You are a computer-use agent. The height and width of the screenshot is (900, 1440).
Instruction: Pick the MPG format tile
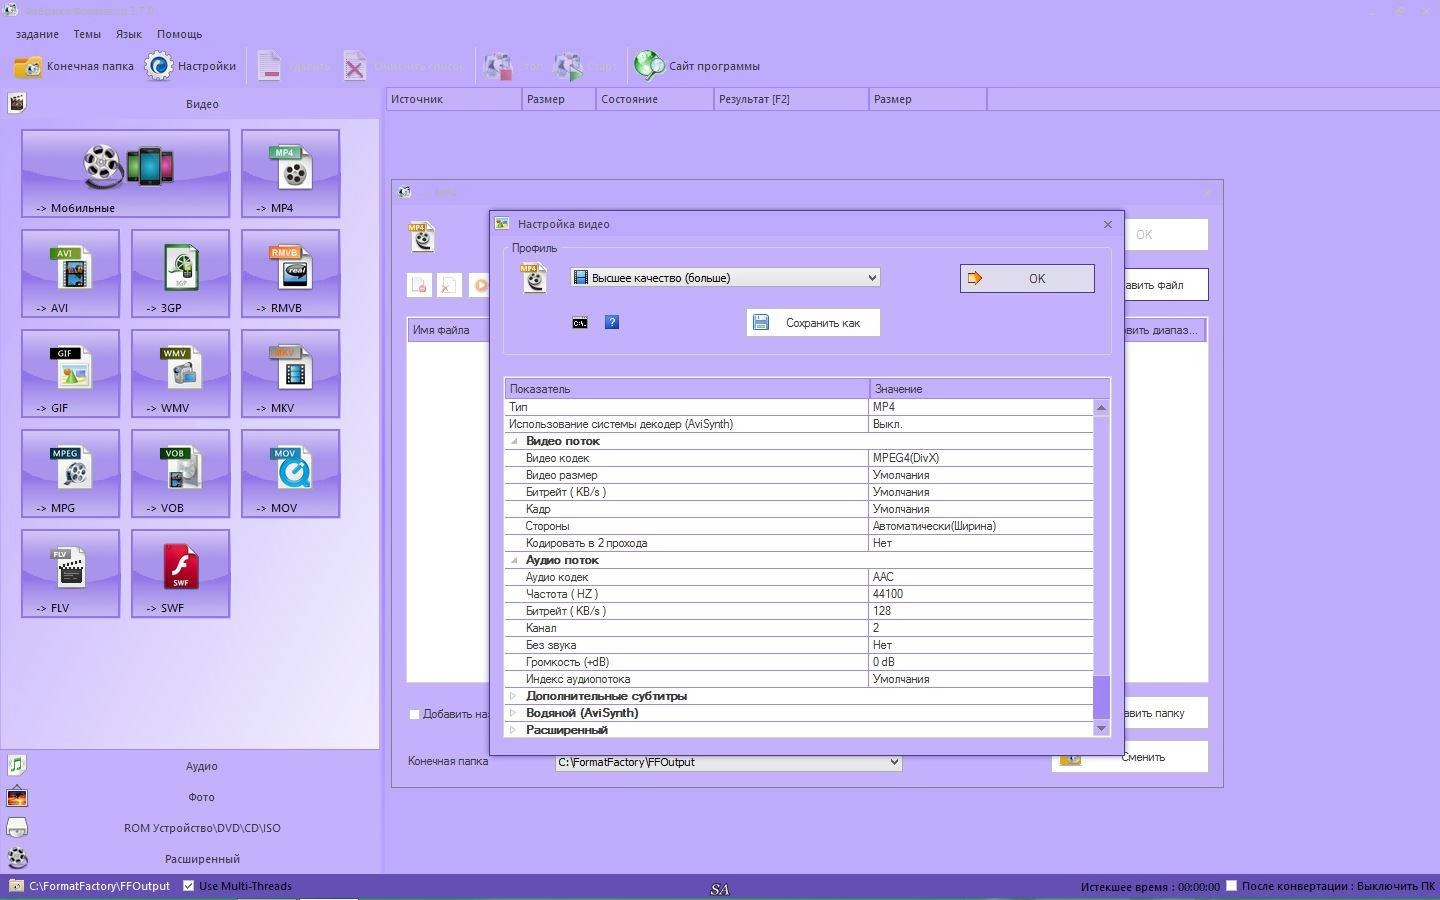(x=70, y=473)
